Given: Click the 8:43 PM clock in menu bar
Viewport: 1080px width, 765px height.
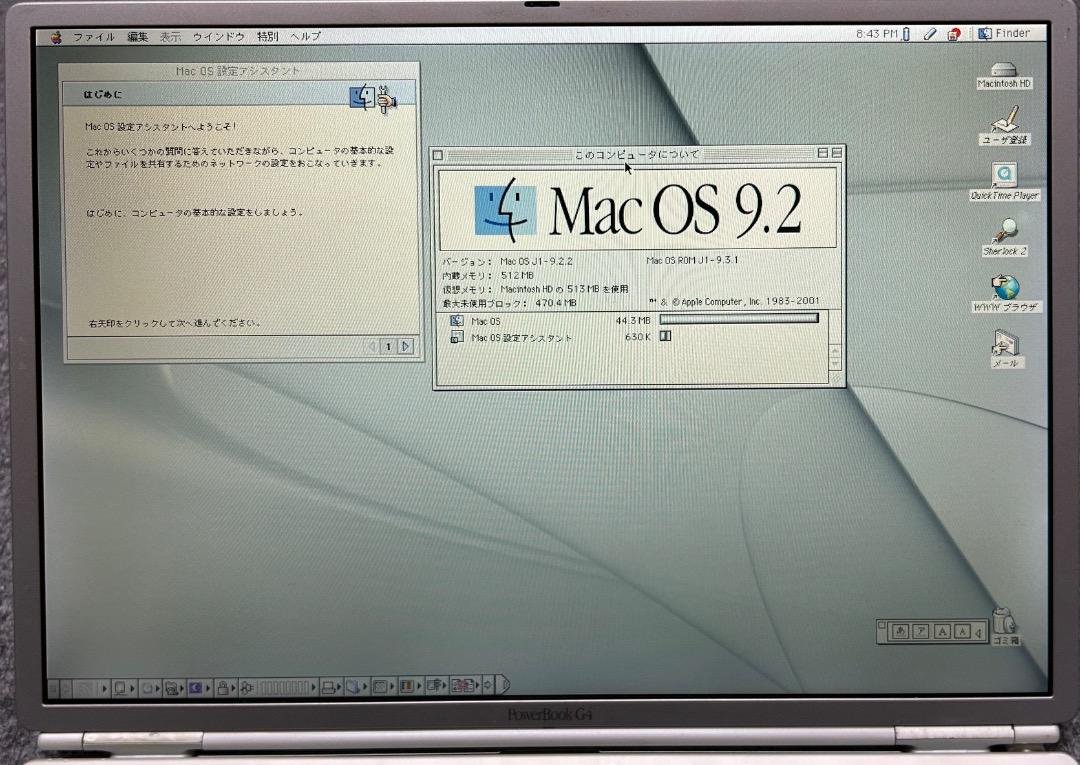Looking at the screenshot, I should [877, 34].
